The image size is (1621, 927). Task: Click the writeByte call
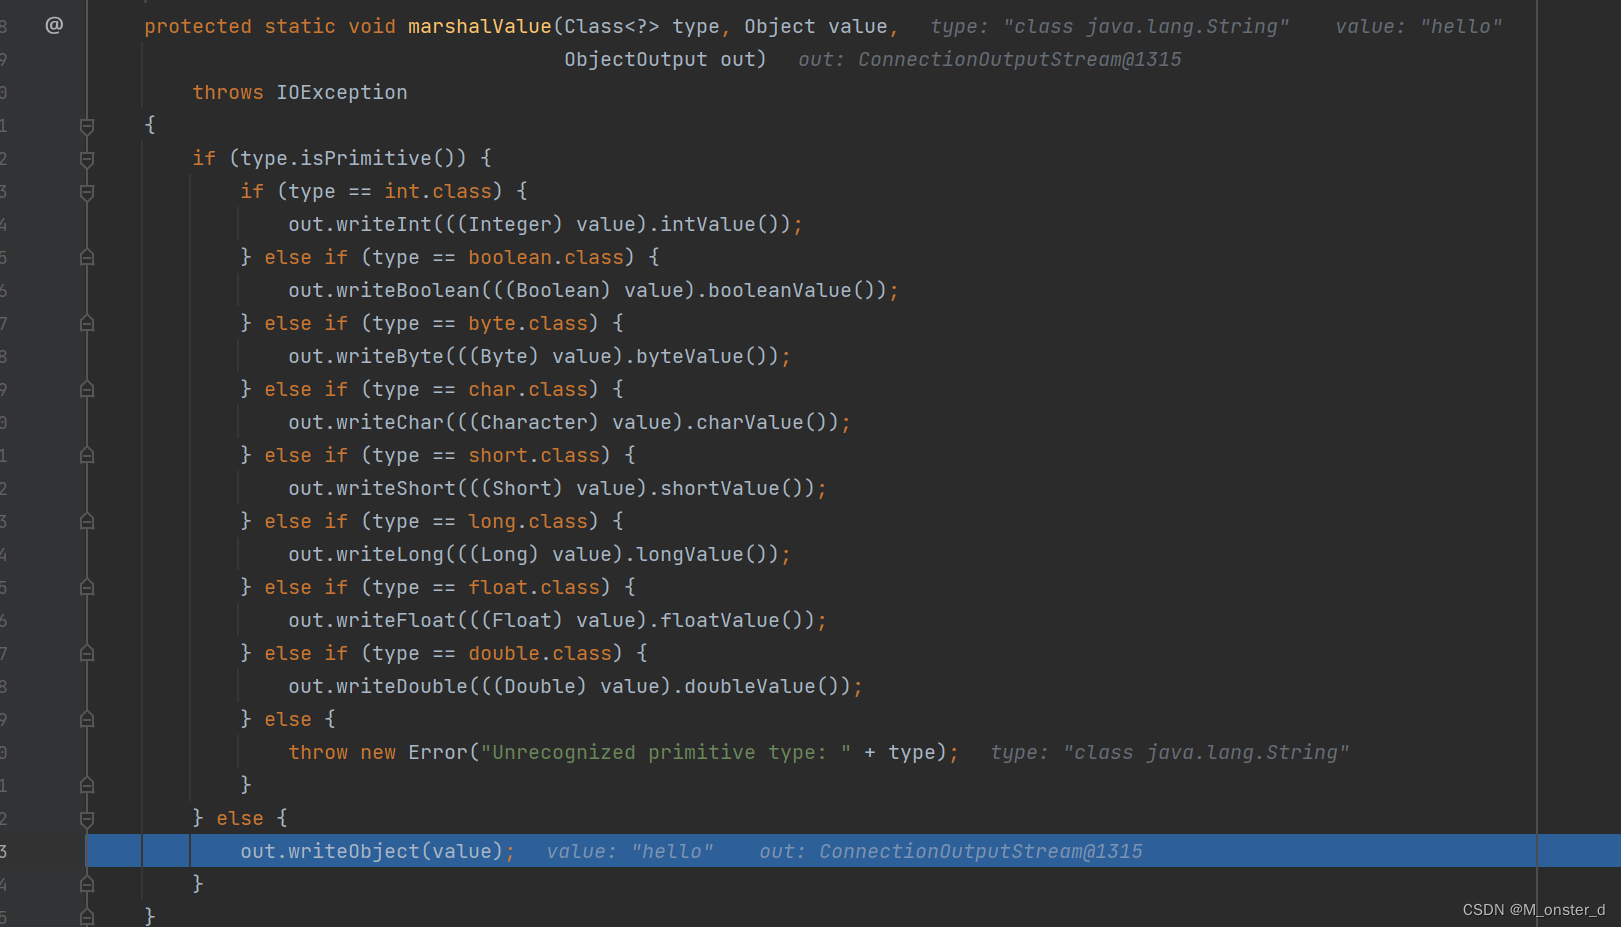[390, 357]
